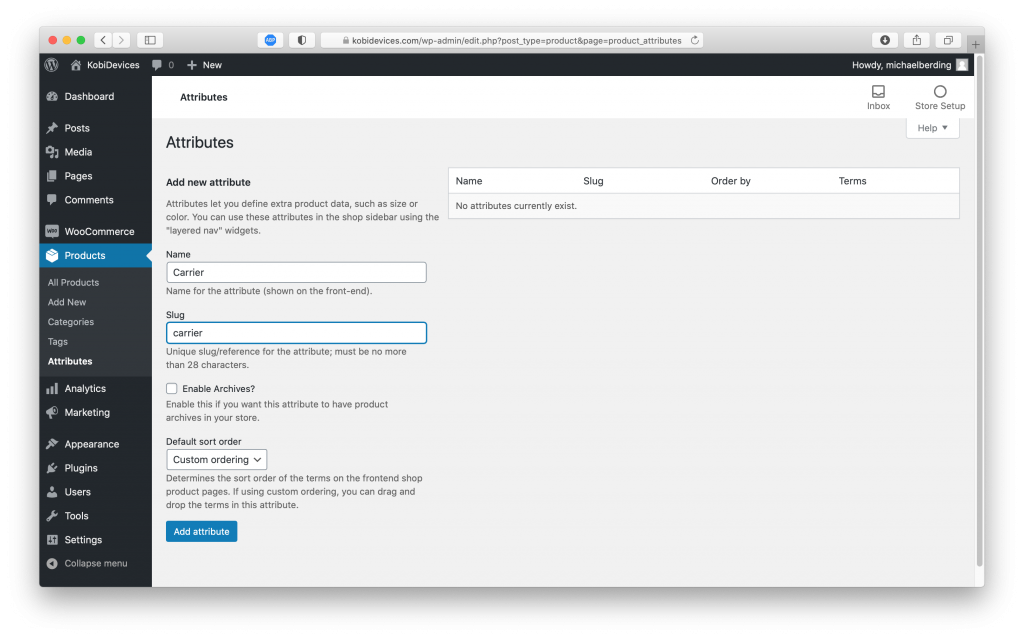Click the ABP ad blocker extension icon
This screenshot has height=639, width=1024.
pyautogui.click(x=270, y=41)
